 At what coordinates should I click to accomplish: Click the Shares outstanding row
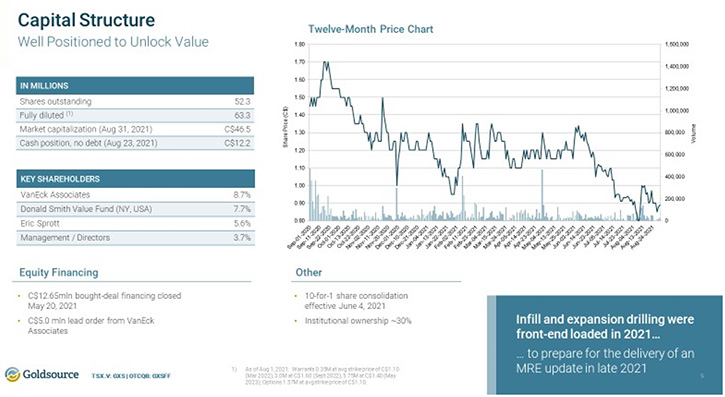click(135, 102)
